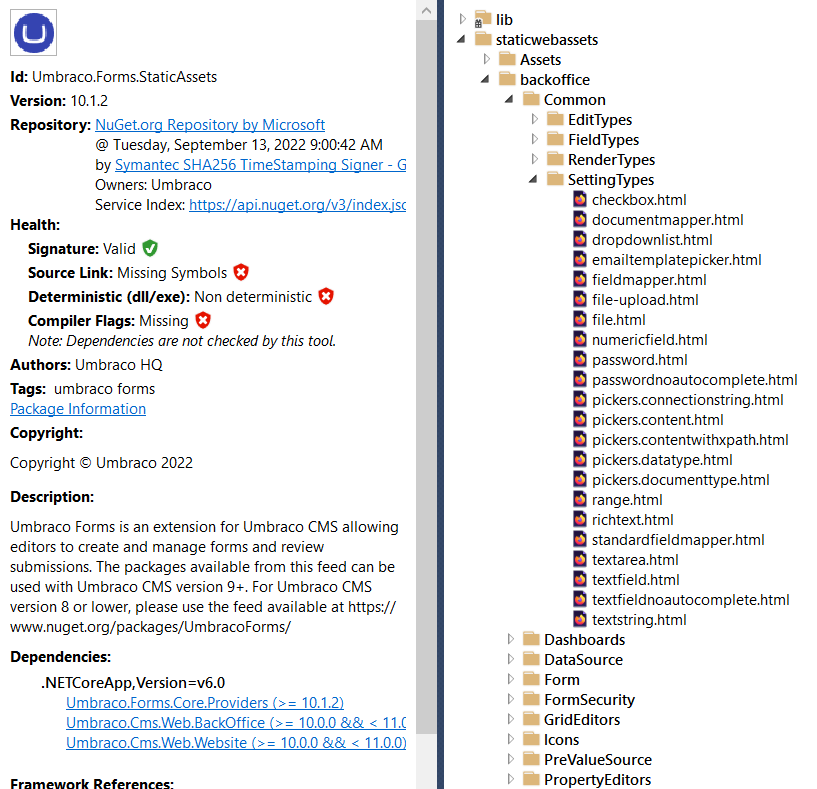The image size is (817, 789).
Task: Click the Version value 10.1.2
Action: [89, 101]
